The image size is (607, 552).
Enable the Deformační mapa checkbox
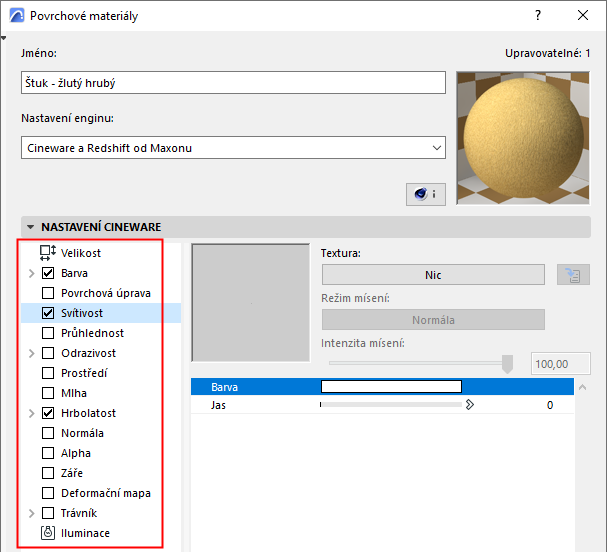pos(48,493)
